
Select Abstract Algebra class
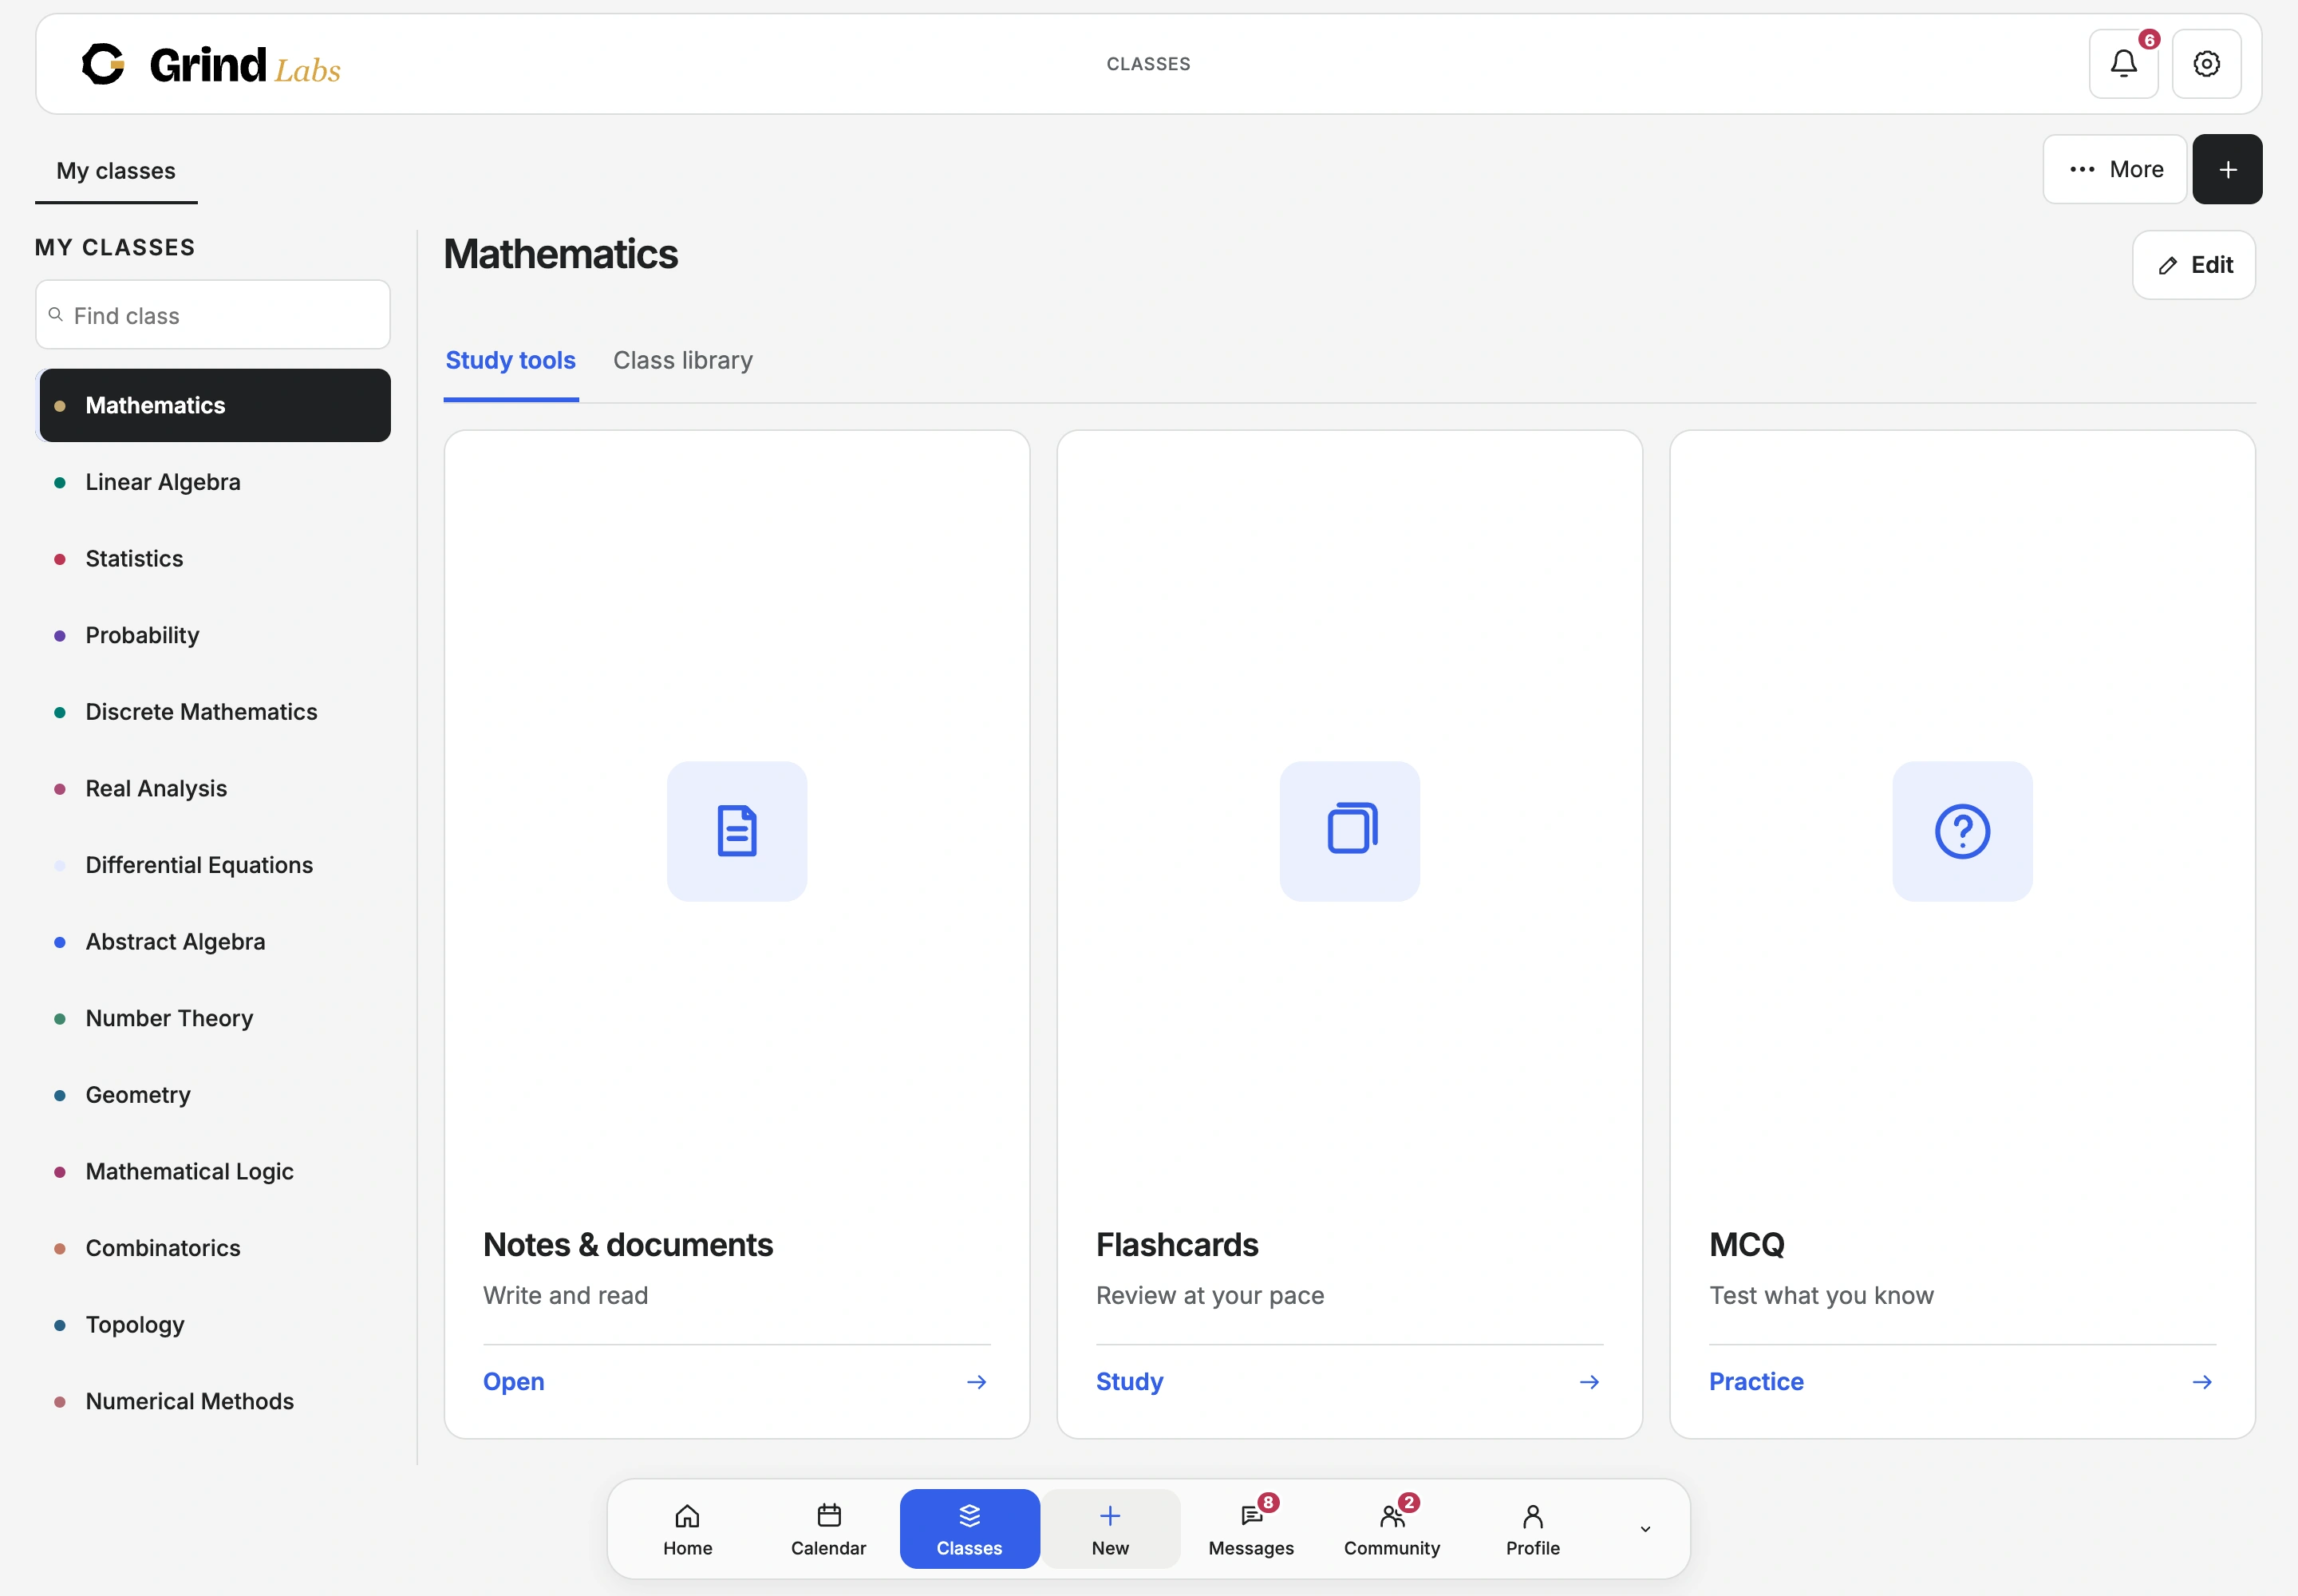213,942
